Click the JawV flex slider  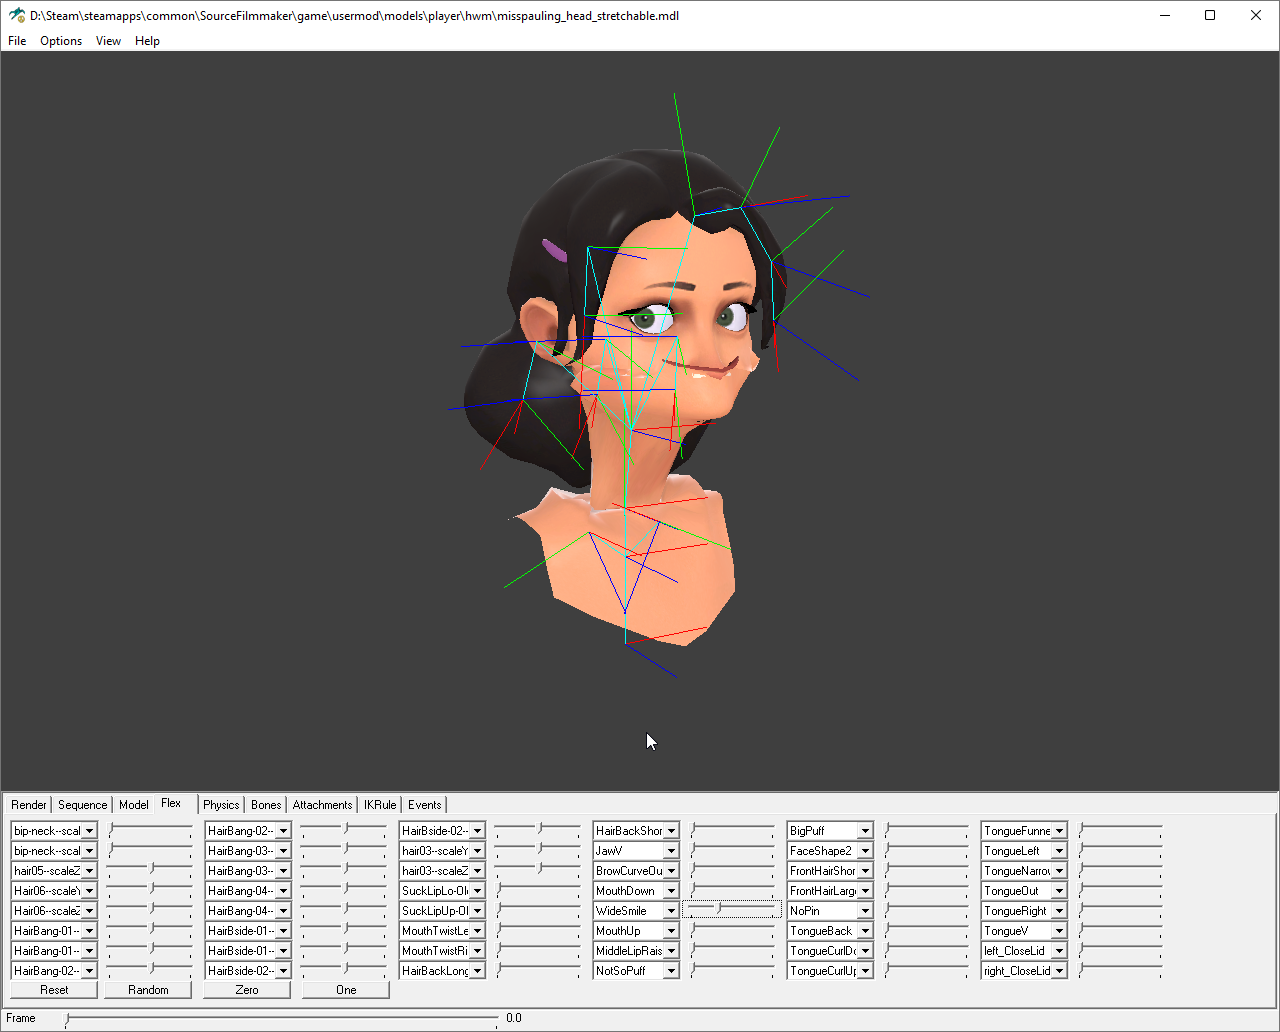(x=732, y=850)
